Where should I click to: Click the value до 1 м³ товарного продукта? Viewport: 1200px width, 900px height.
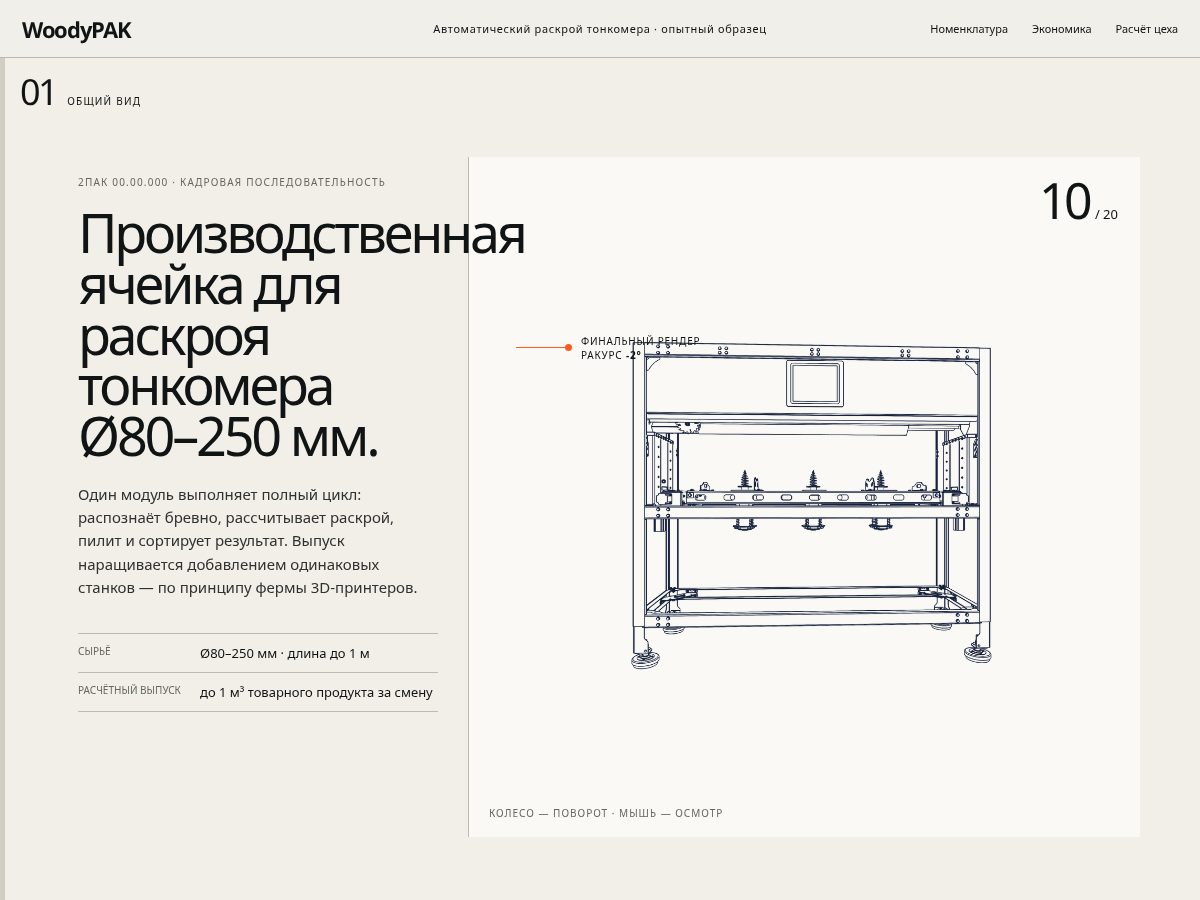316,692
